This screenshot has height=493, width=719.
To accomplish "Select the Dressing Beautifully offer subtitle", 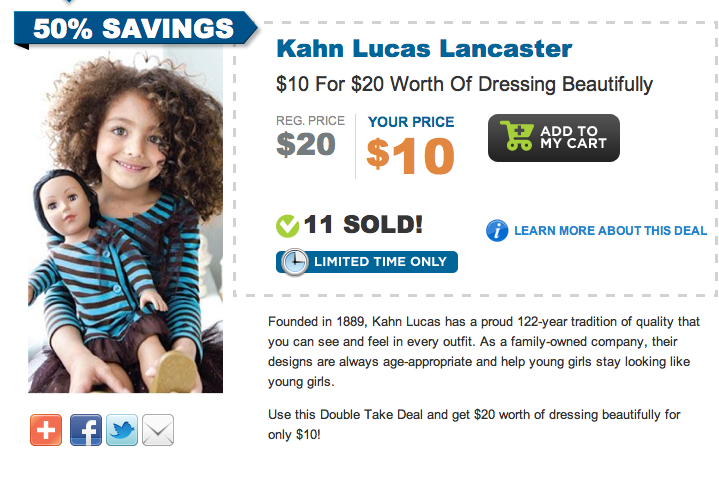I will tap(464, 85).
